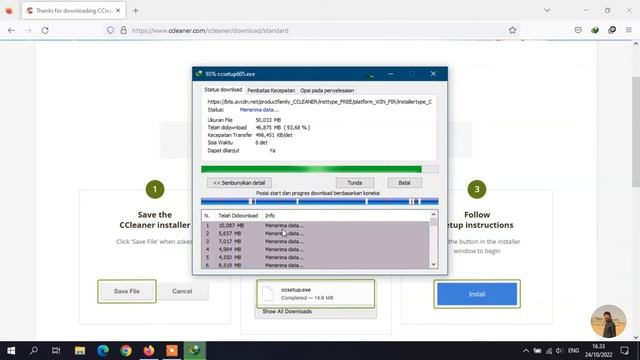Viewport: 640px width, 360px height.
Task: Pause the download with Tunda
Action: (x=355, y=183)
